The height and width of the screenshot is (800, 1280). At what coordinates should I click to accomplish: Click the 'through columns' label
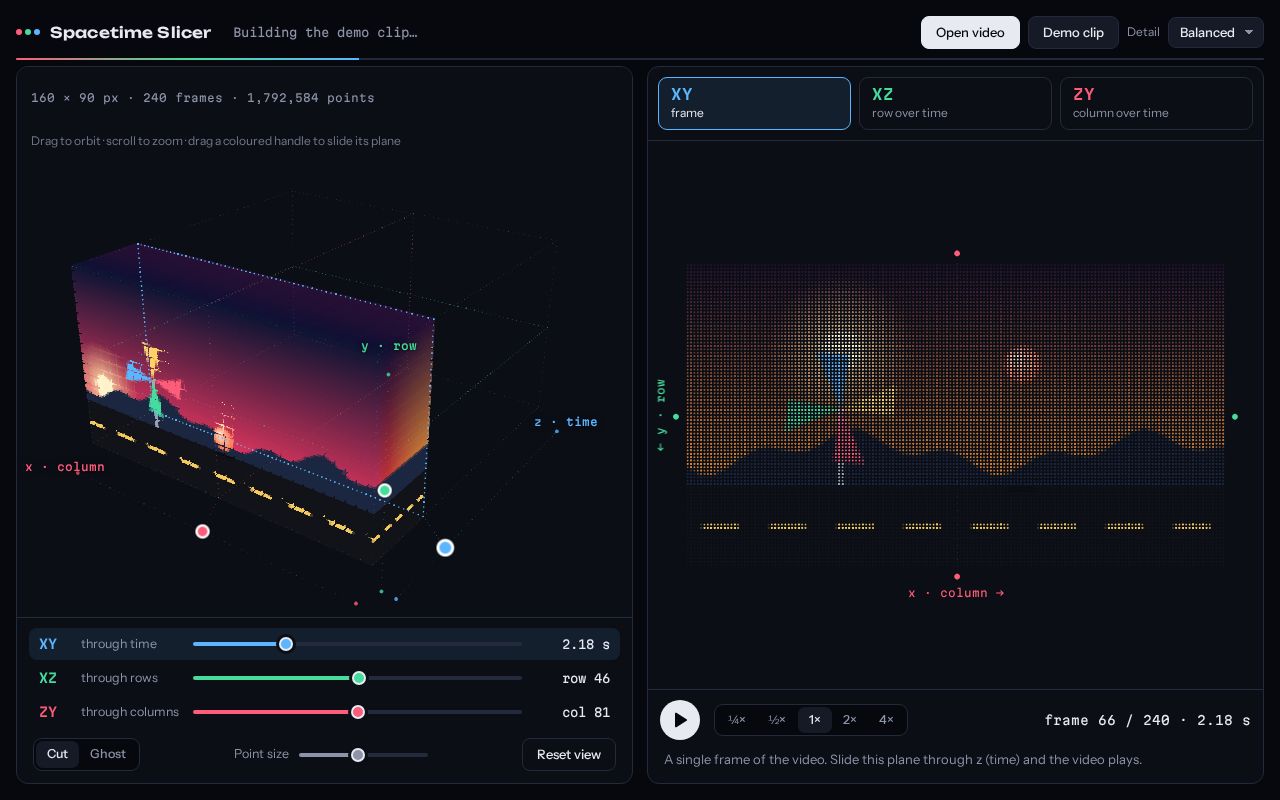coord(130,712)
